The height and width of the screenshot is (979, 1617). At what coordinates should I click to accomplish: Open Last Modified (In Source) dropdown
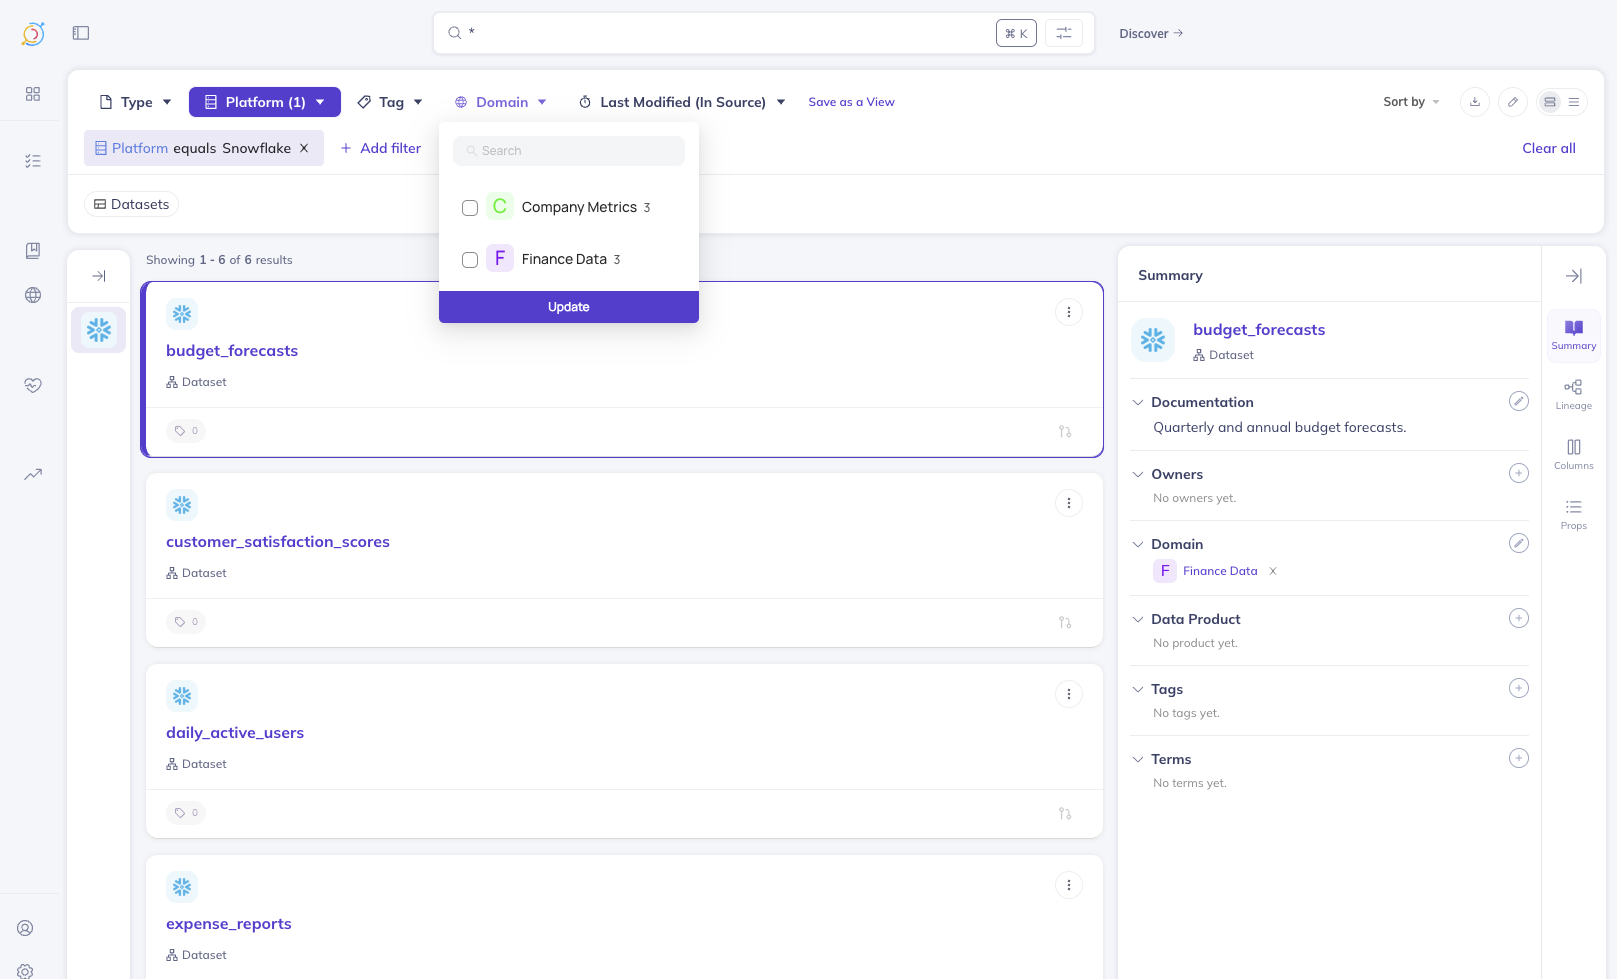click(682, 102)
